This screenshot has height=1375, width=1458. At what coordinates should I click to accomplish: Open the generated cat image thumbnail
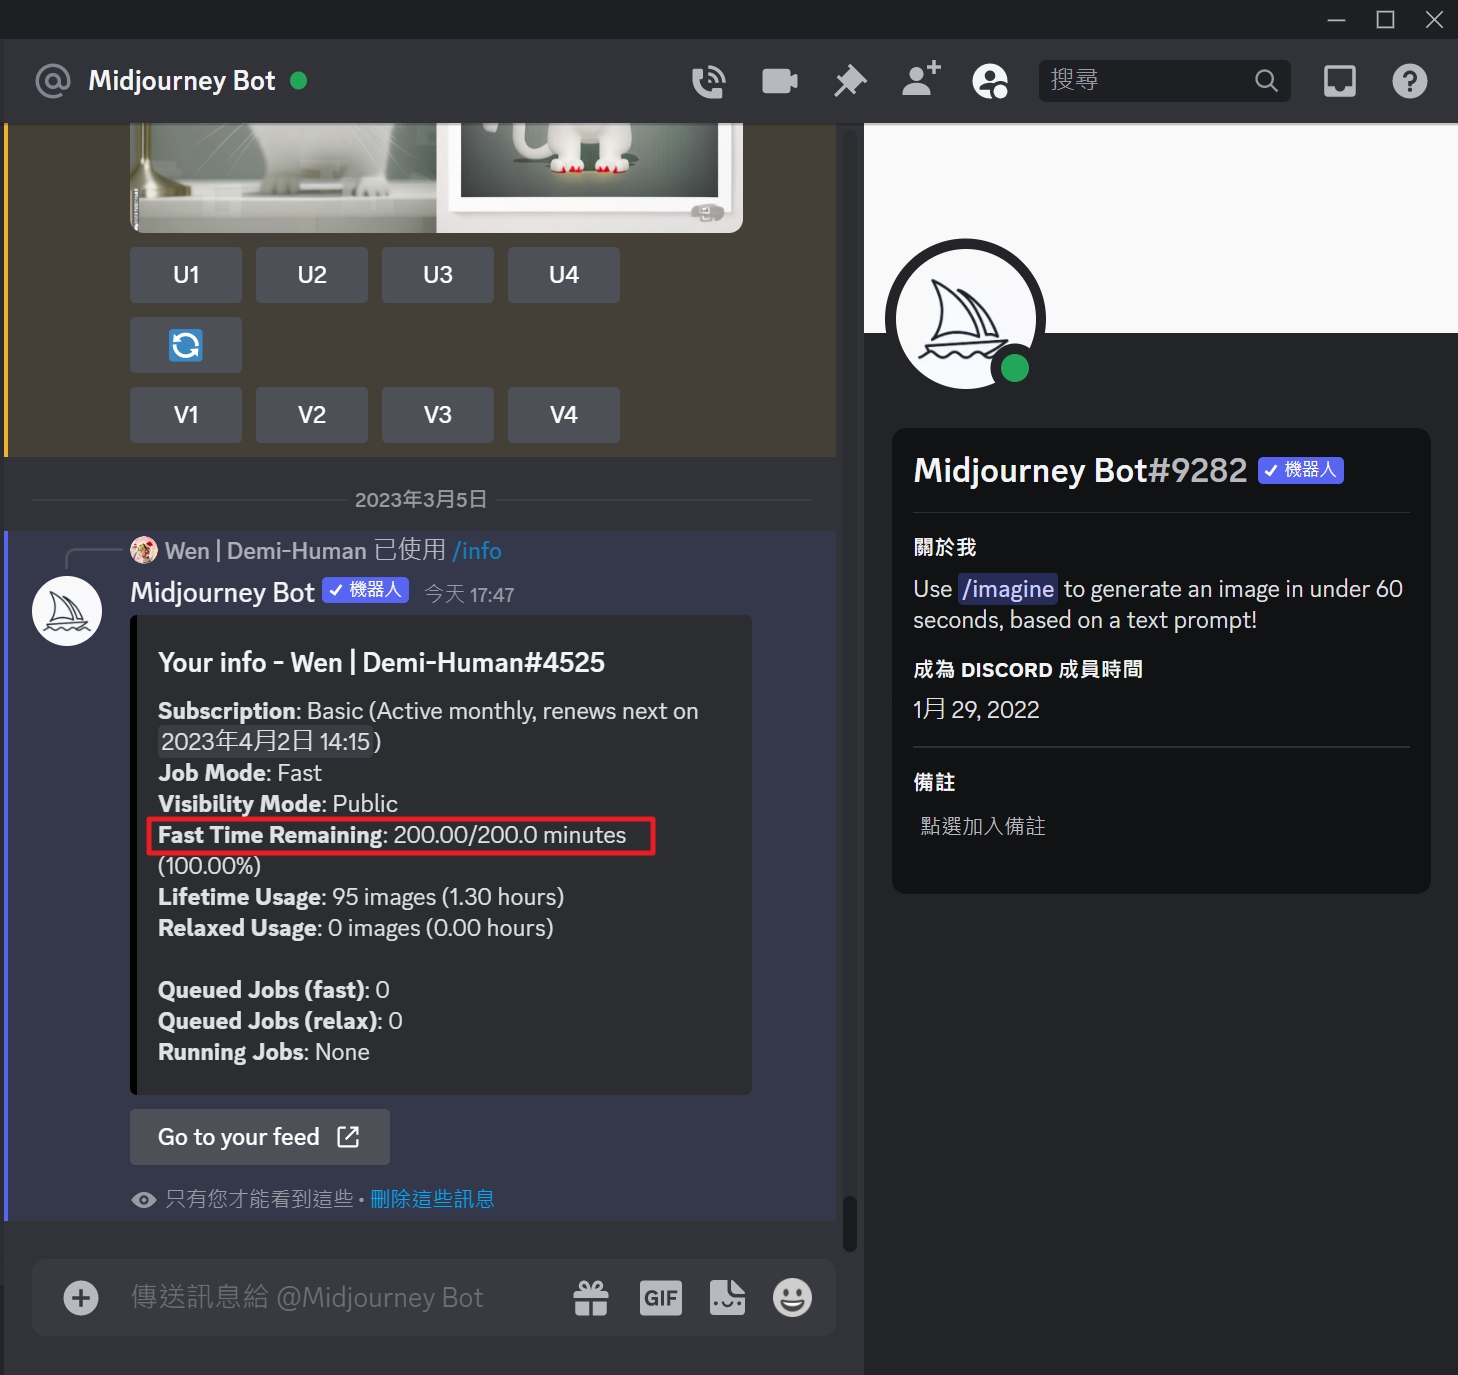tap(436, 178)
